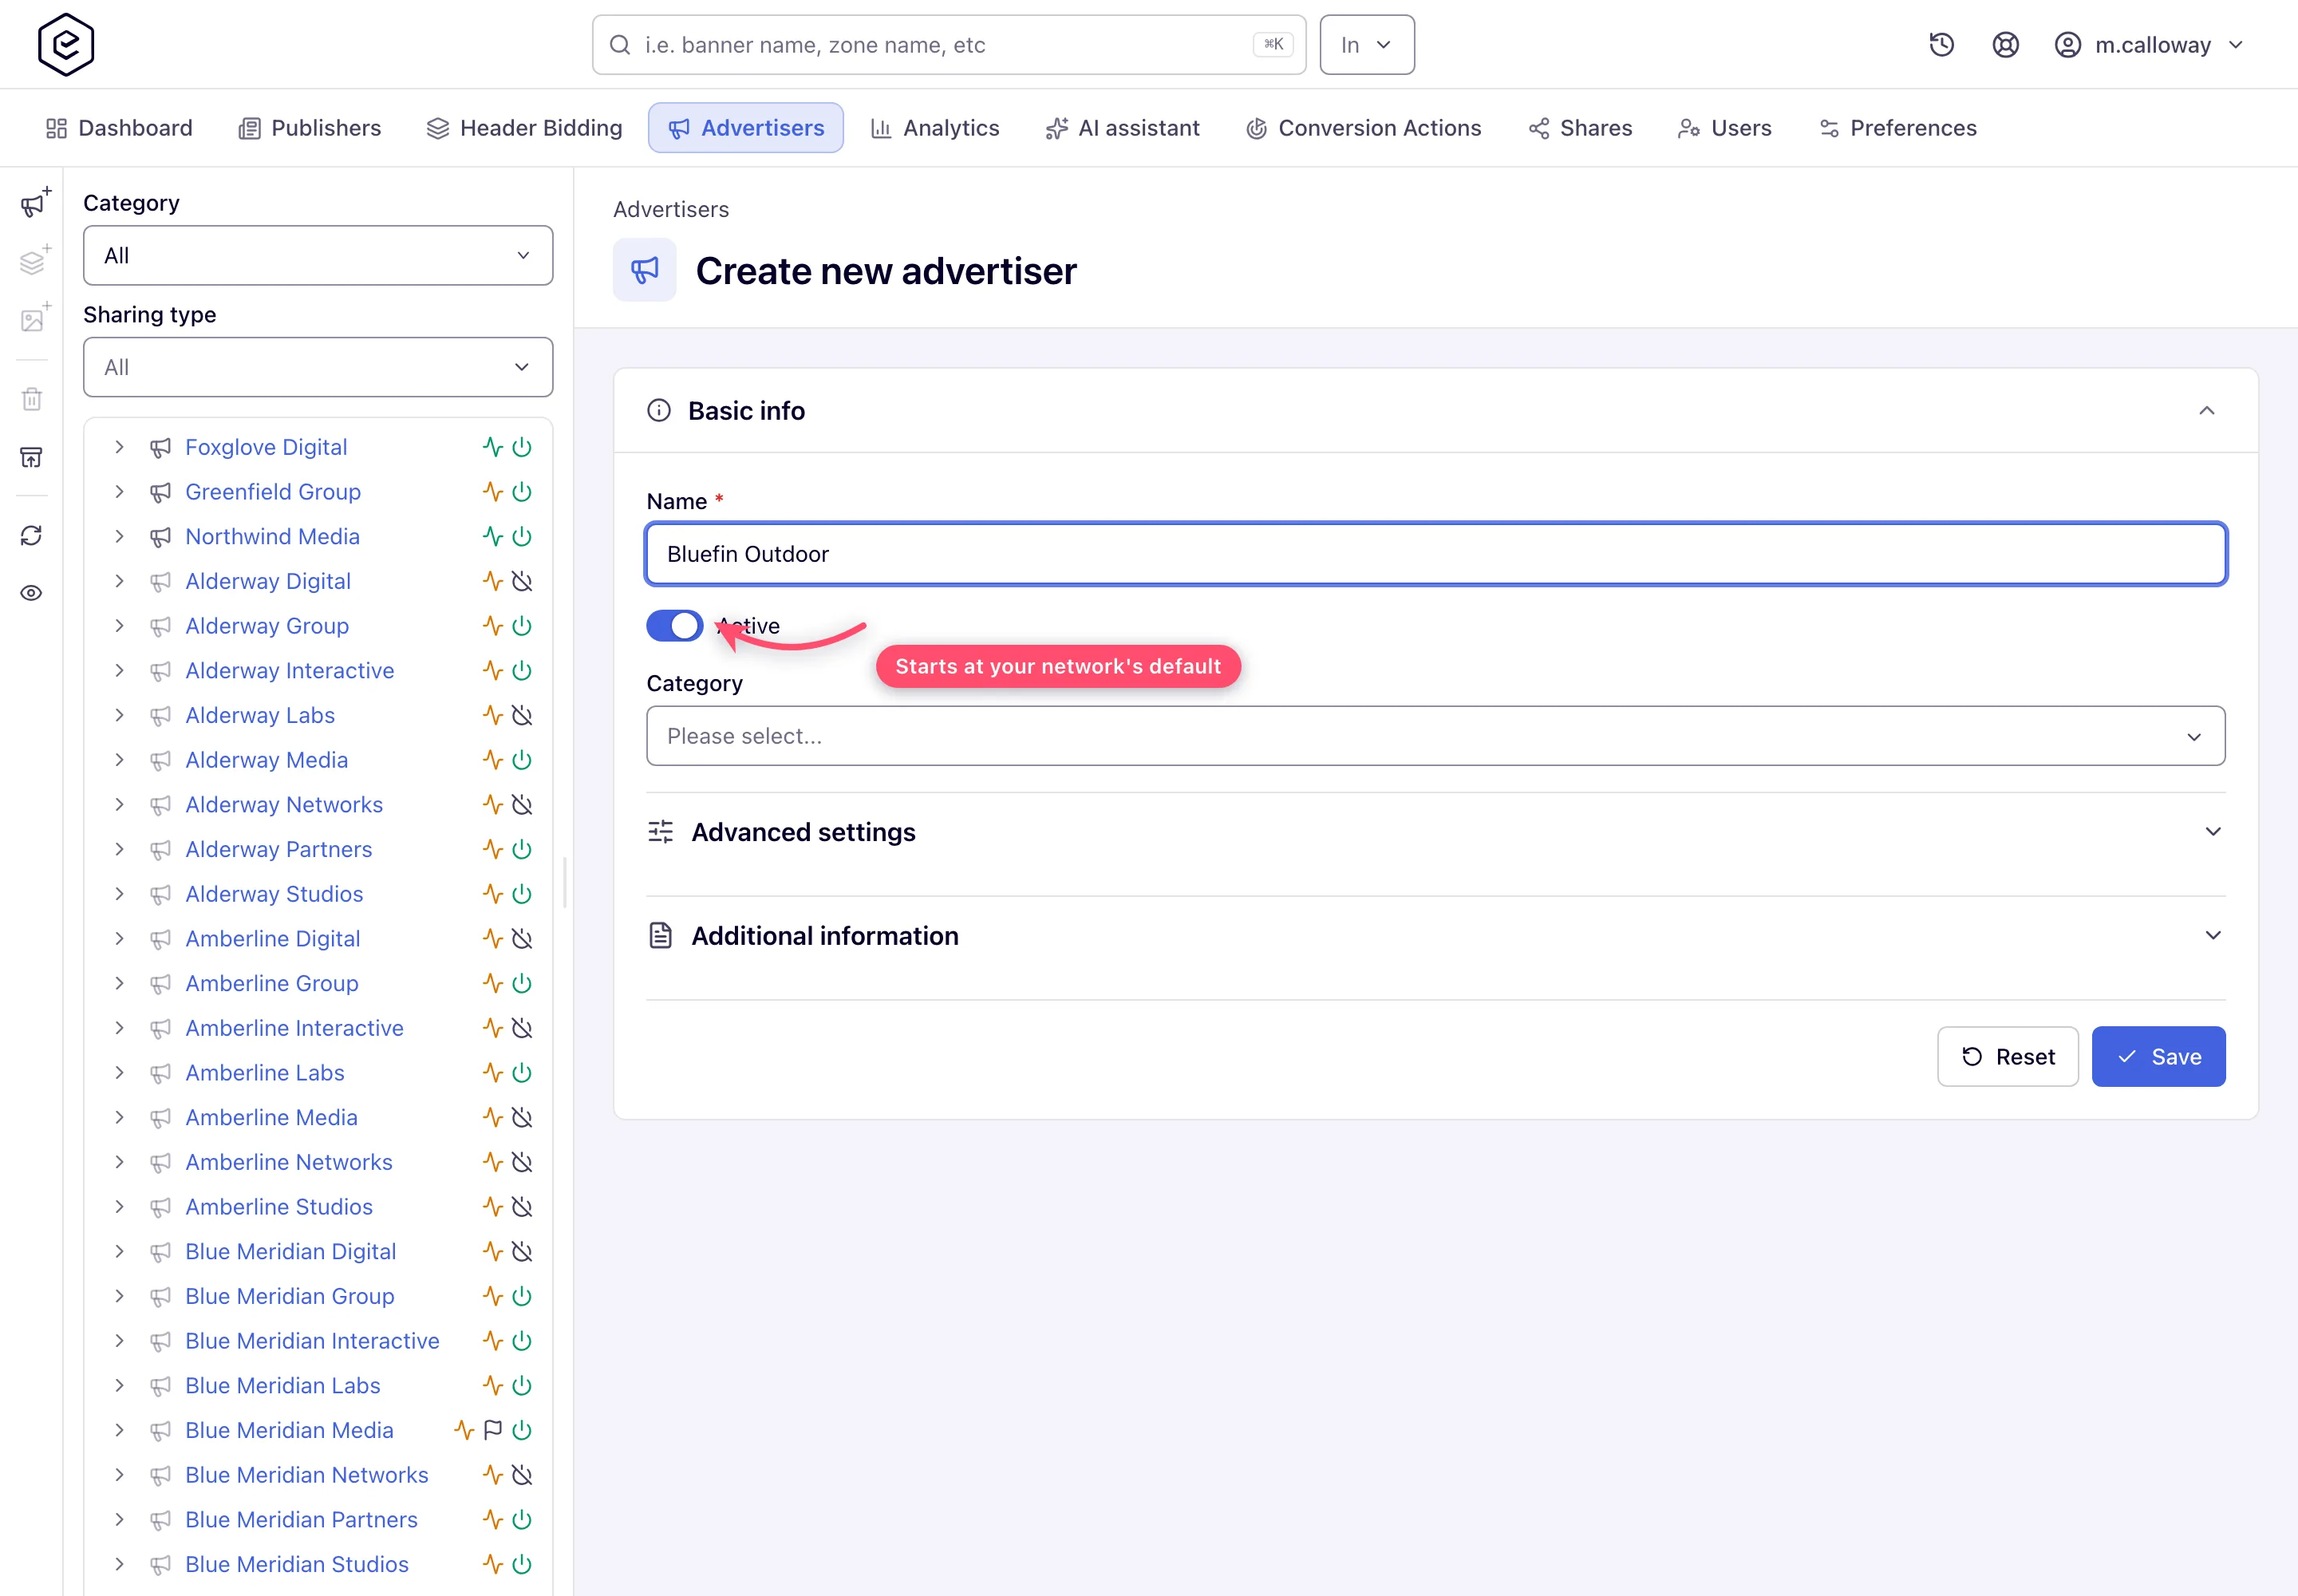2298x1596 pixels.
Task: Toggle power status of Alderway Digital
Action: (x=522, y=581)
